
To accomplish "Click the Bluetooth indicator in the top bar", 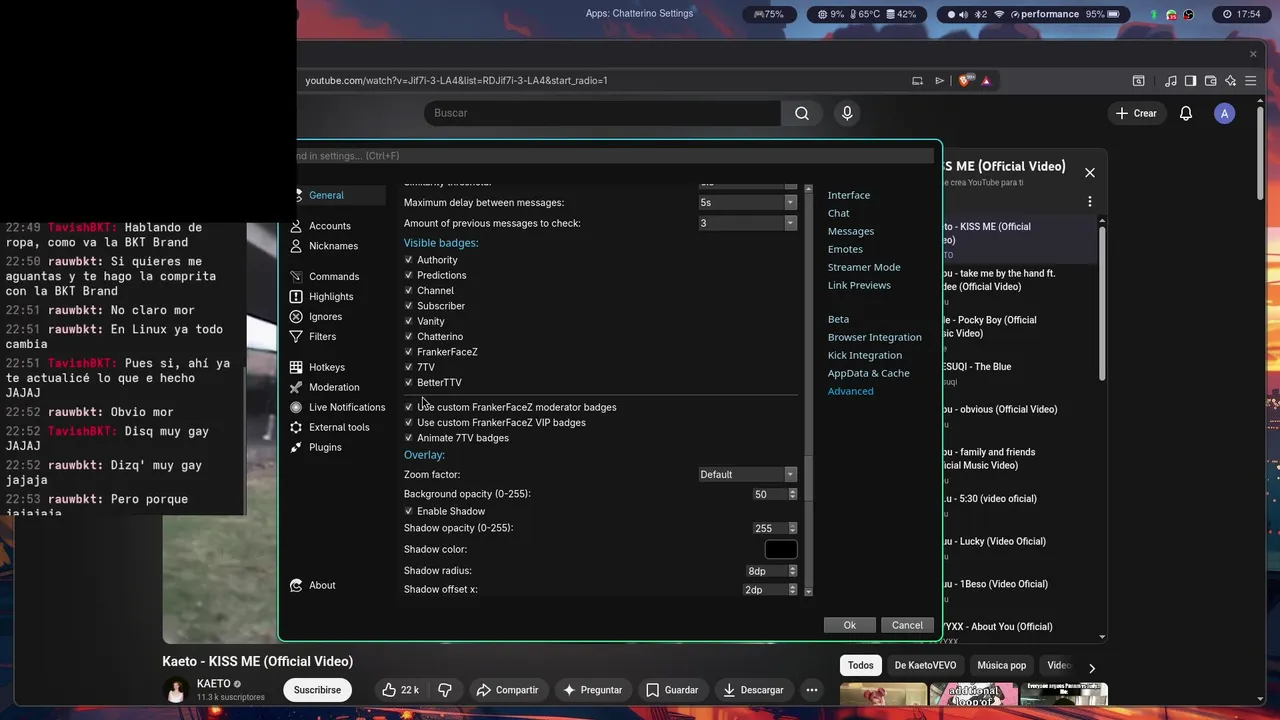I will point(981,15).
